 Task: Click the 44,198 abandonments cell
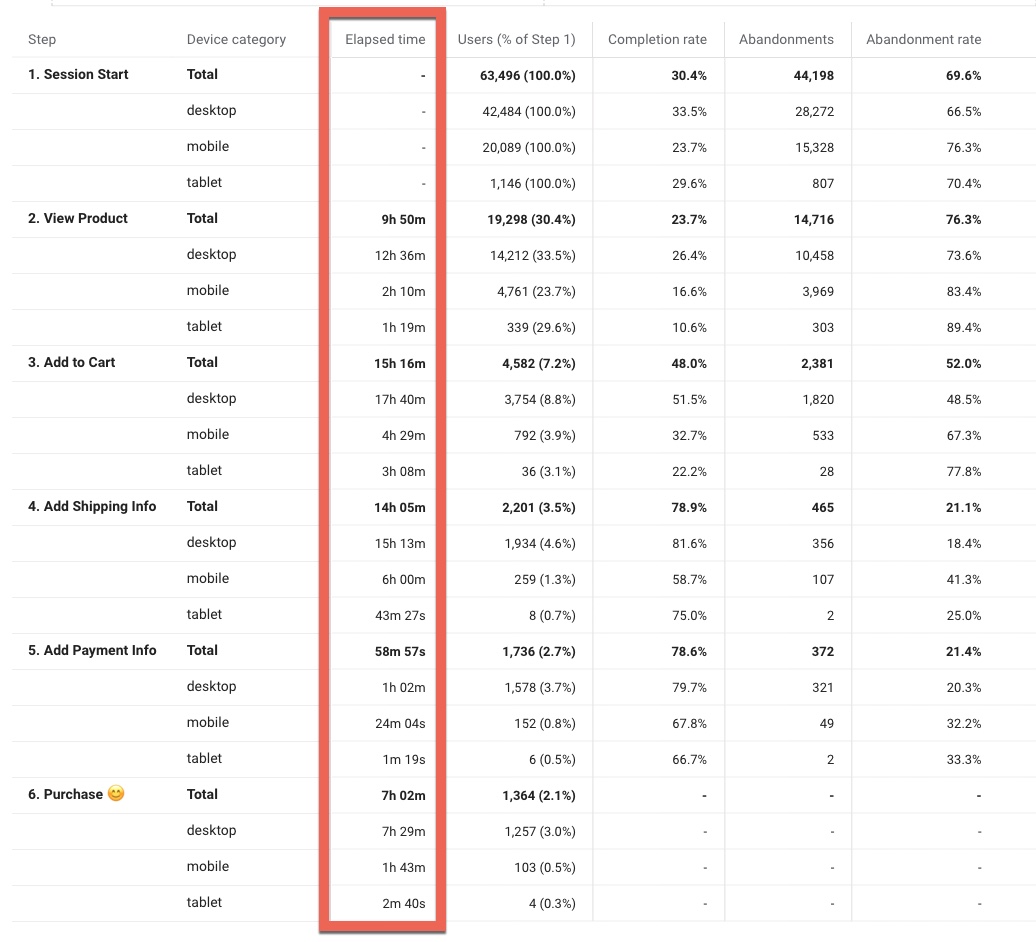point(813,76)
